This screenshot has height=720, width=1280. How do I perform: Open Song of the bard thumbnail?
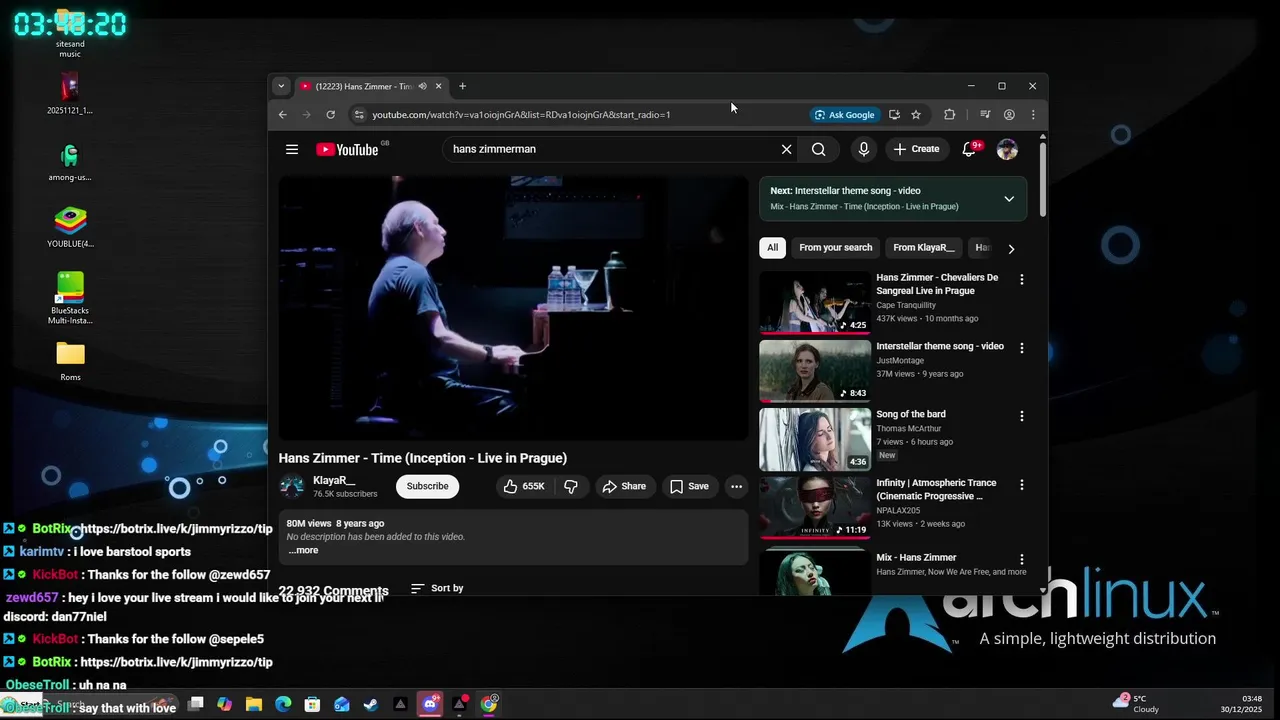coord(814,439)
